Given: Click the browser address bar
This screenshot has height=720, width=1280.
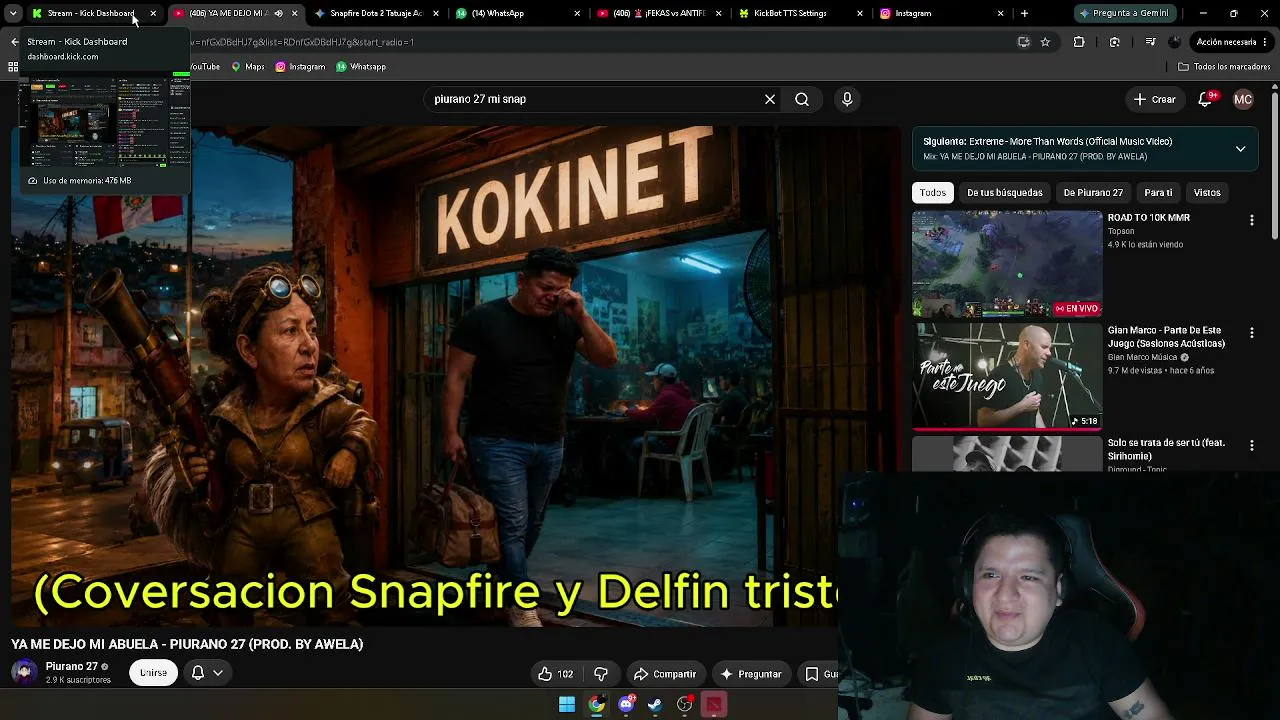Looking at the screenshot, I should 600,42.
